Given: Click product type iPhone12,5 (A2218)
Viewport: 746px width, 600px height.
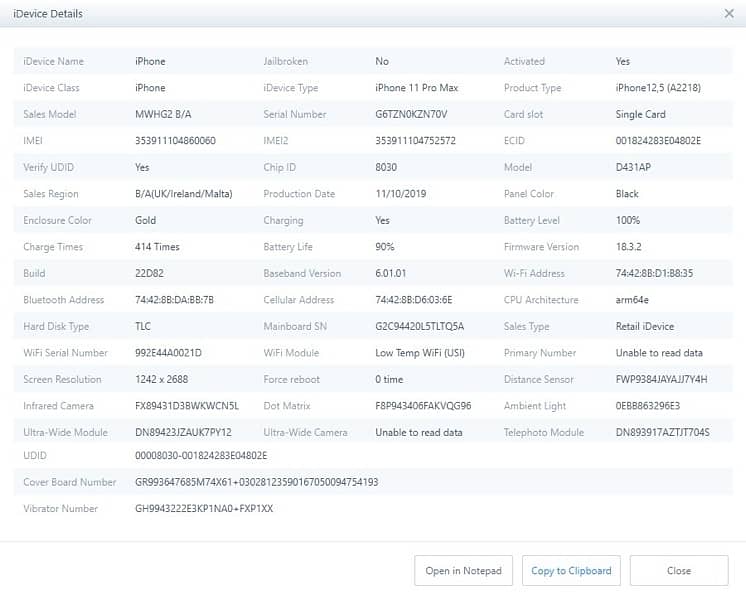Looking at the screenshot, I should coord(658,88).
